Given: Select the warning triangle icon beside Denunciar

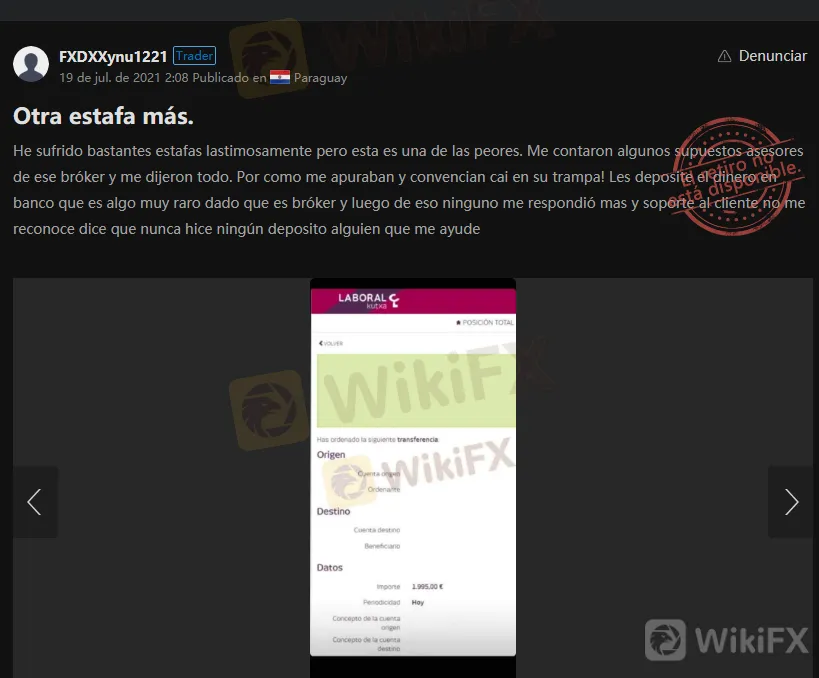Looking at the screenshot, I should 724,56.
